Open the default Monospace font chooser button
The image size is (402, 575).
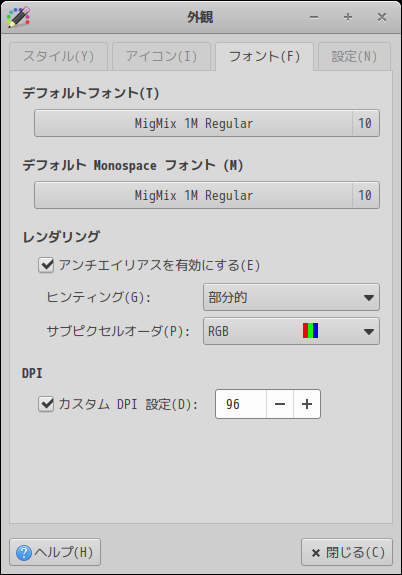(x=207, y=195)
